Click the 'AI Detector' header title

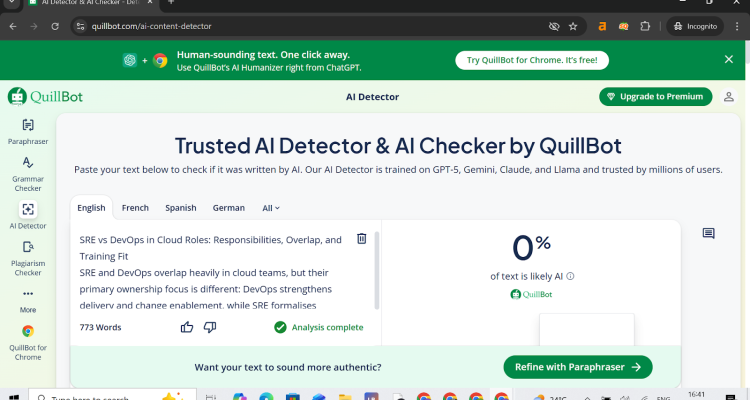(x=372, y=97)
